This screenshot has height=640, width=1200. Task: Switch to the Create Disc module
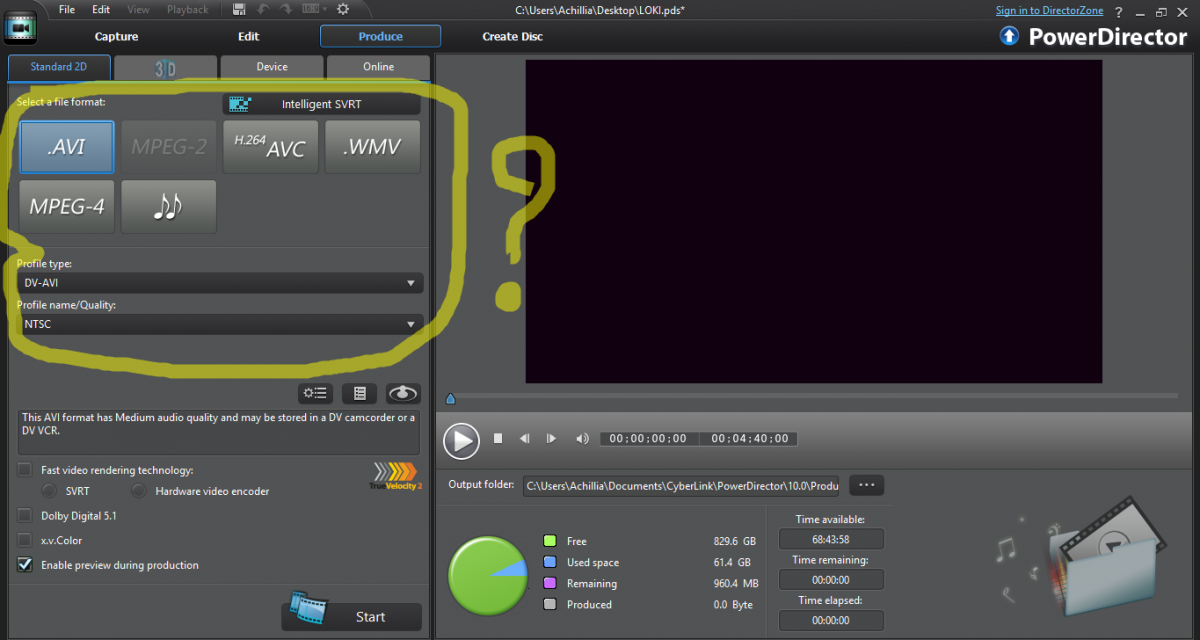pos(513,36)
